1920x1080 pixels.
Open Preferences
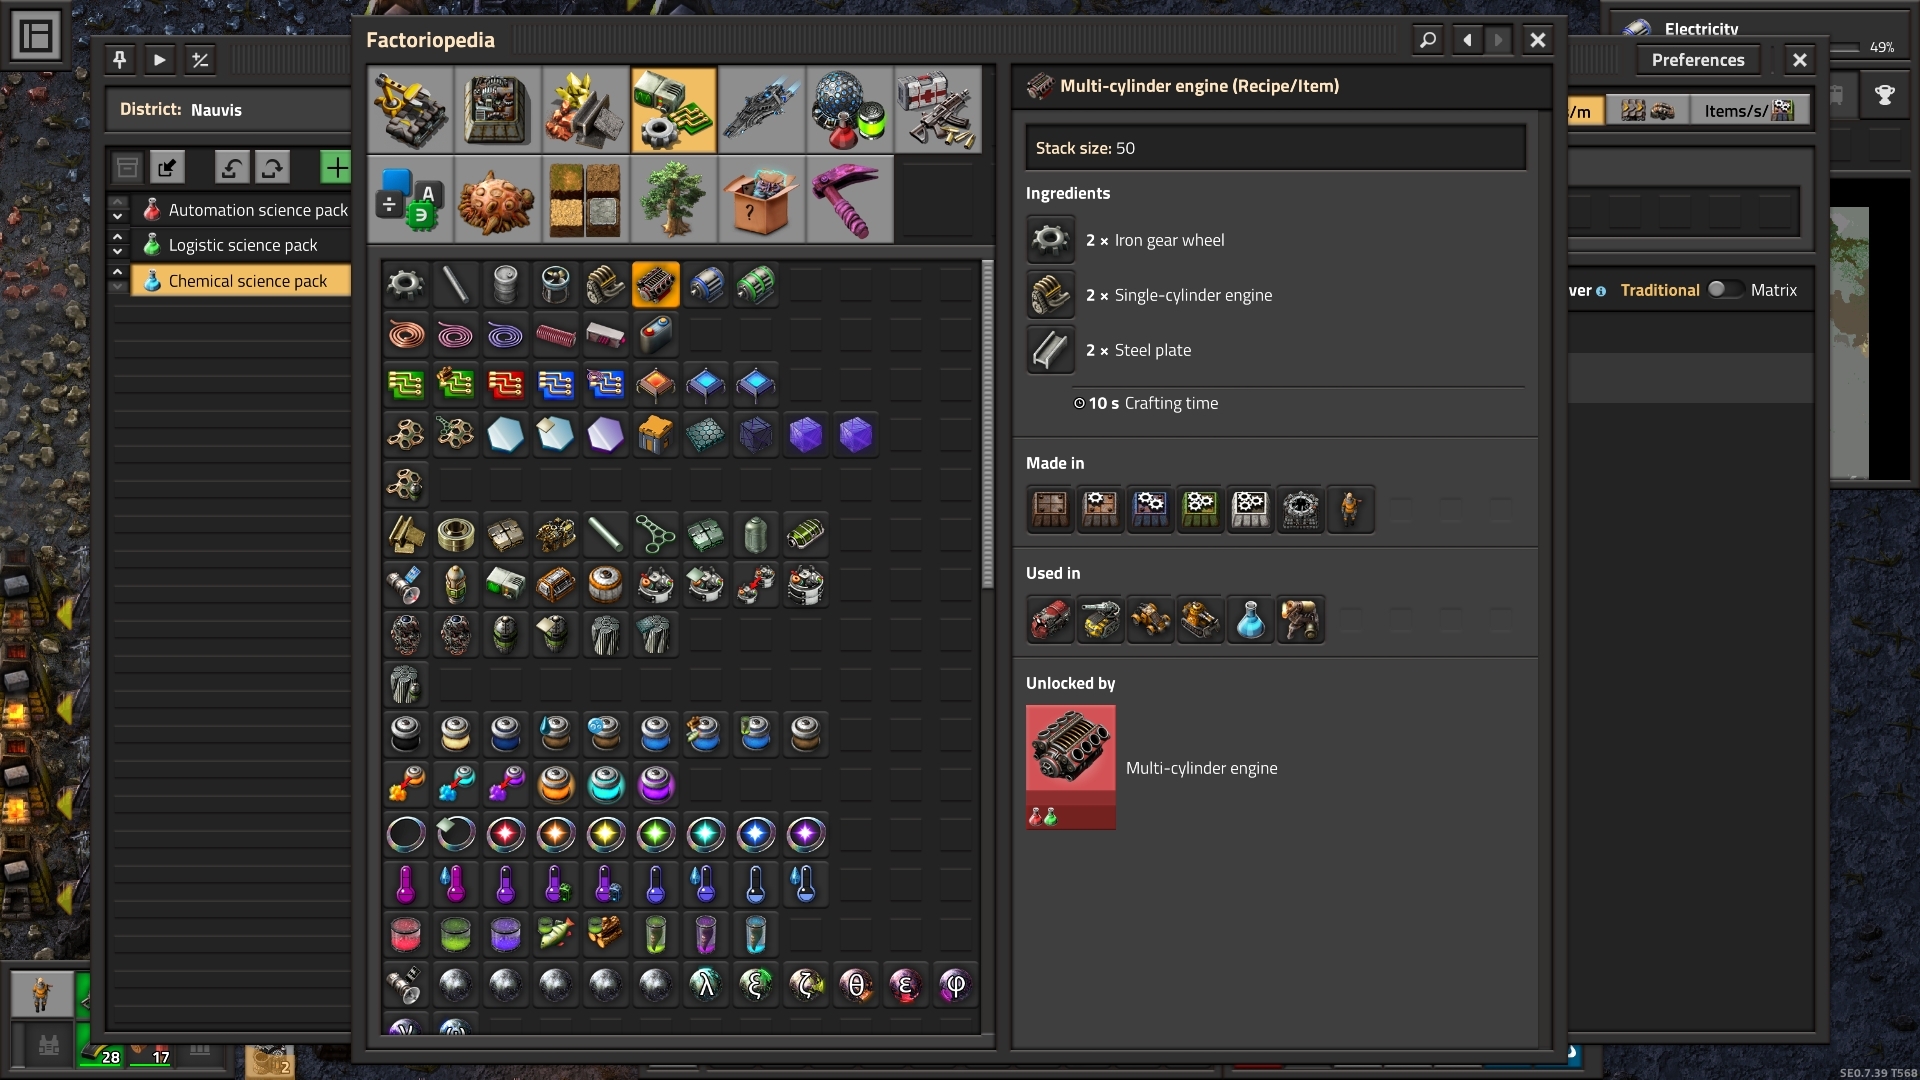(x=1697, y=60)
